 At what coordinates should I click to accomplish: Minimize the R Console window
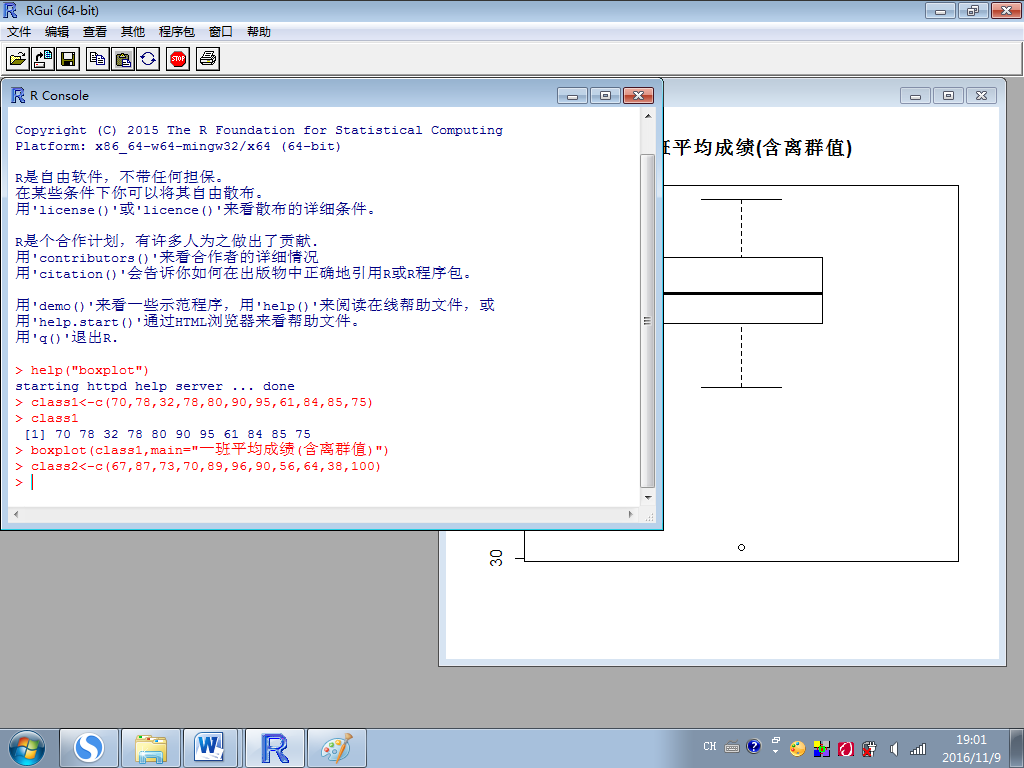572,96
